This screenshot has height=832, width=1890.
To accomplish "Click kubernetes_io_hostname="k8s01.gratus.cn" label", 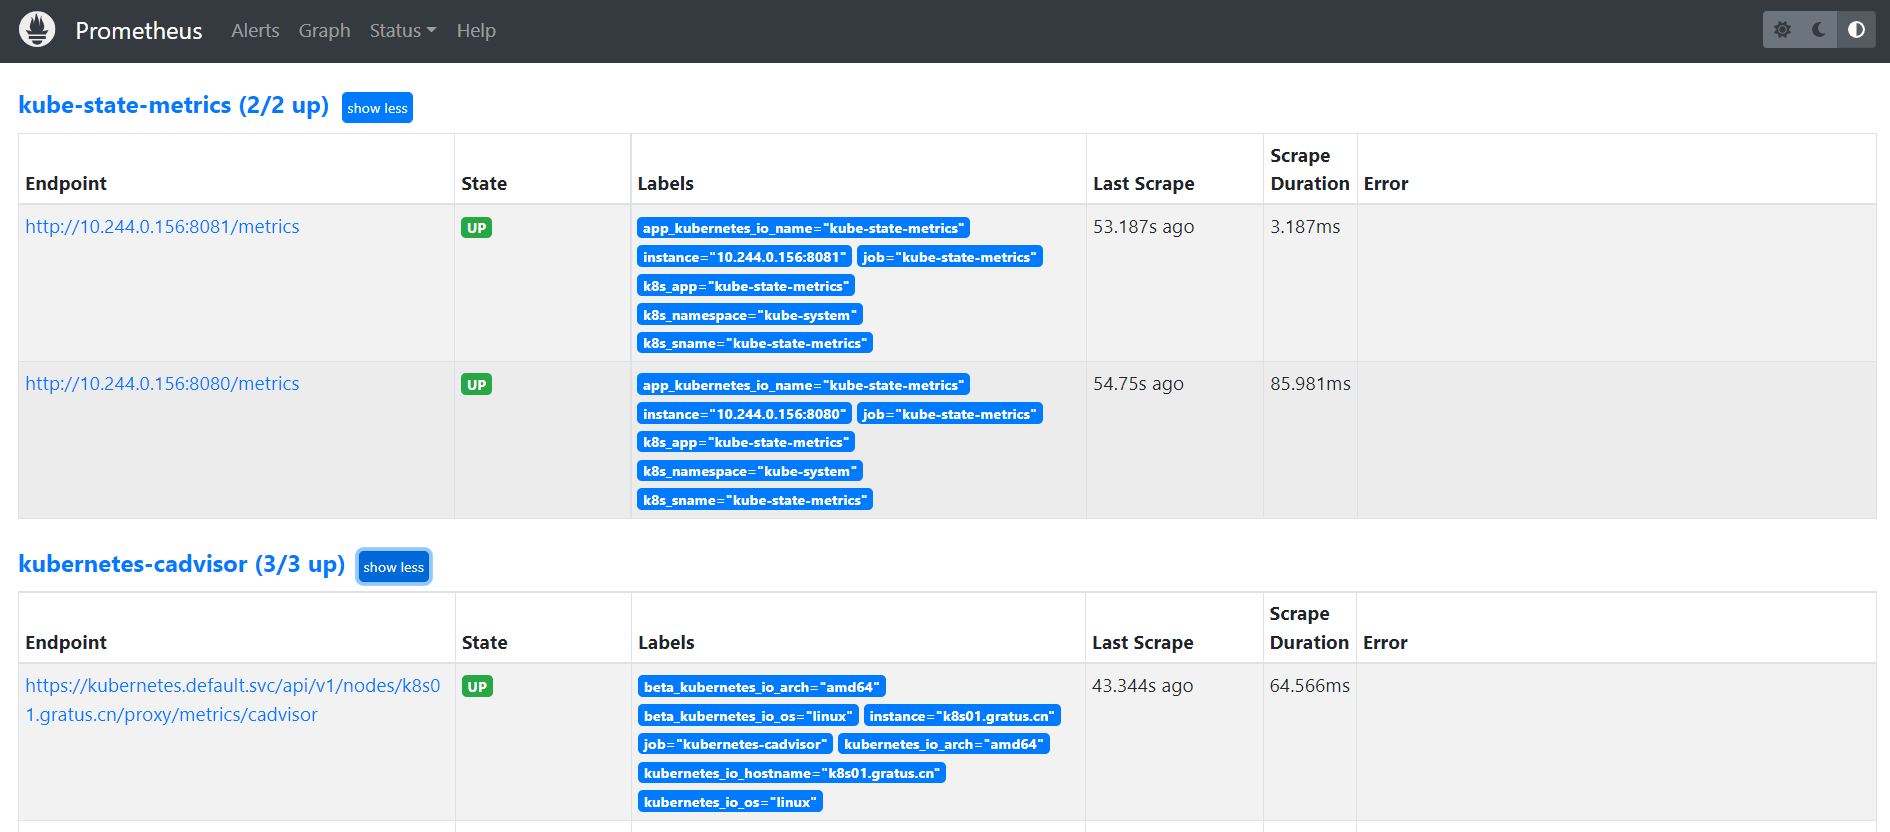I will coord(792,773).
